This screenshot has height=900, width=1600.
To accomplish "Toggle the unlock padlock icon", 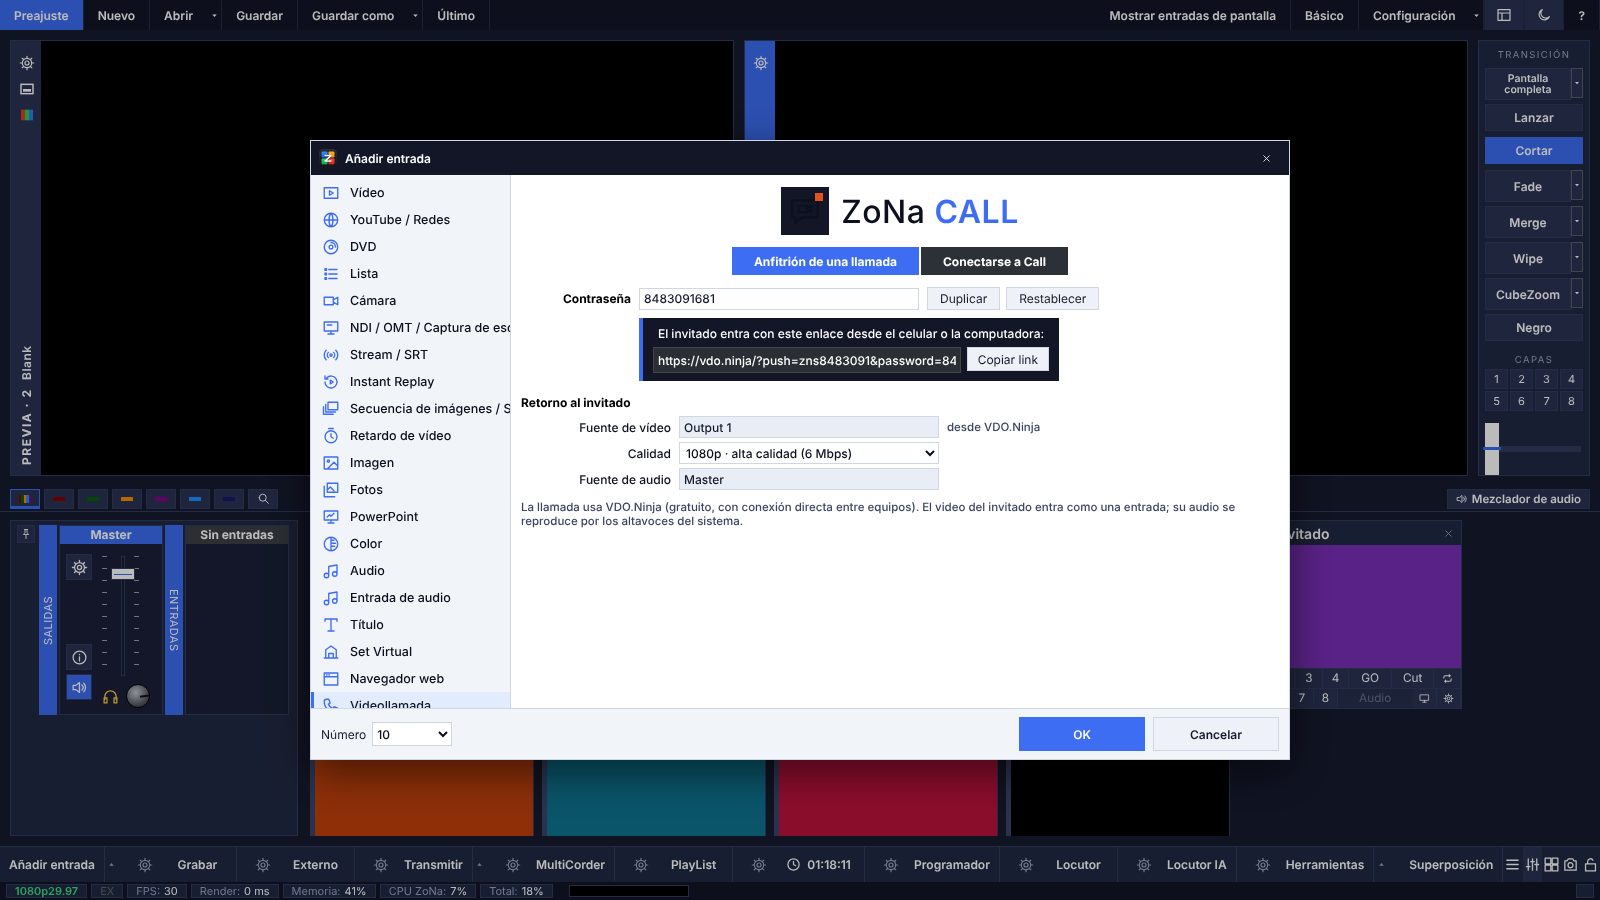I will (1590, 865).
